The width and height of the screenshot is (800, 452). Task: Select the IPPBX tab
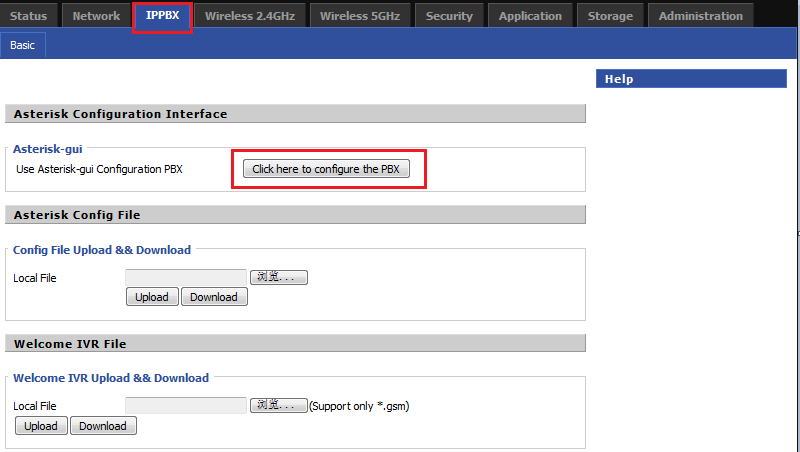coord(162,16)
